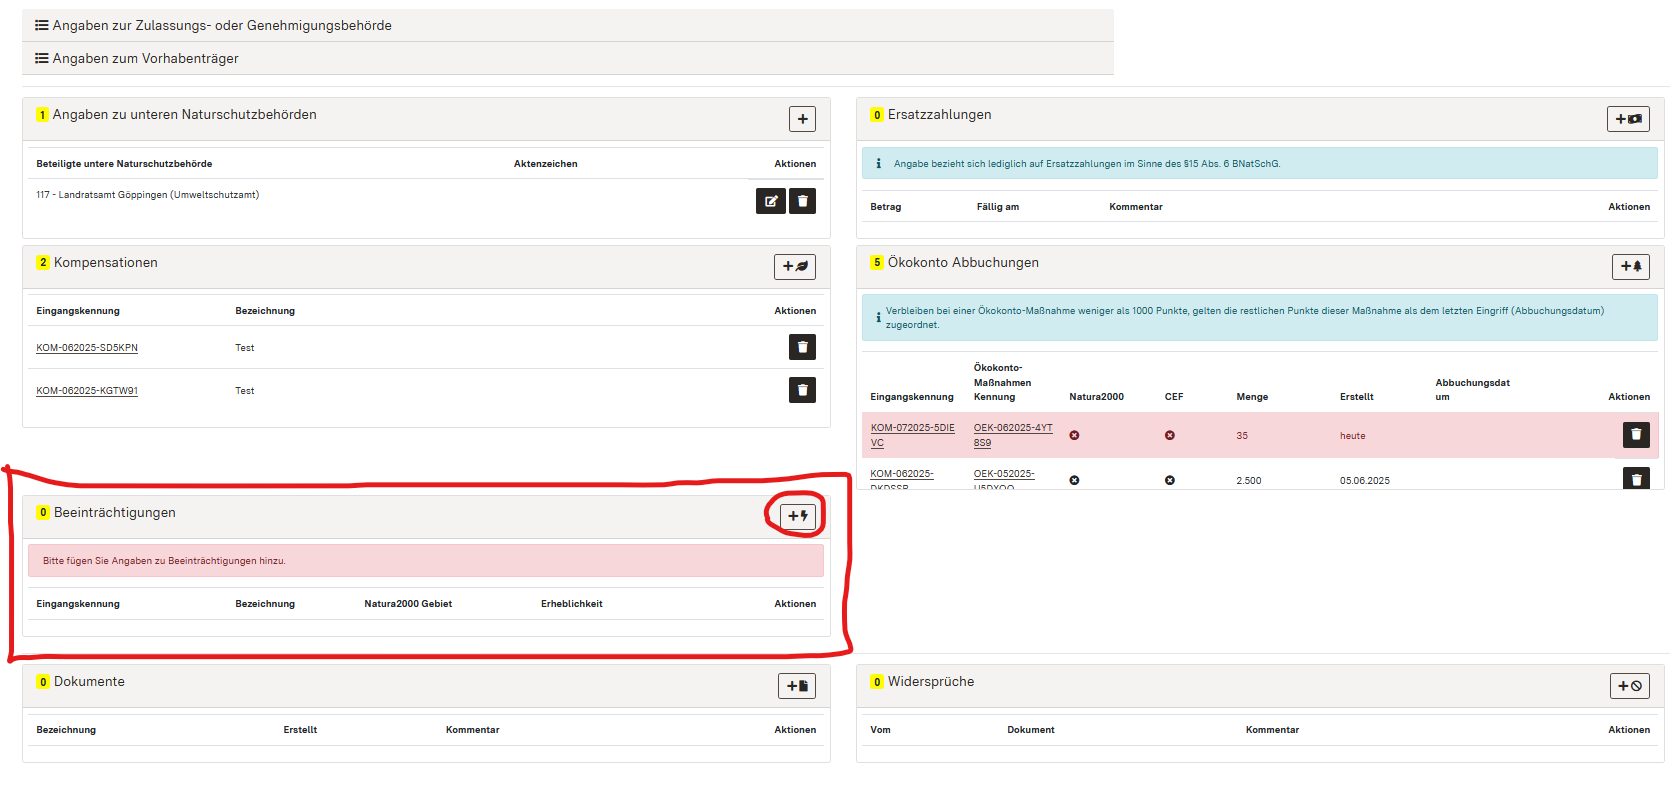Click the date 05.06.2025
1677x794 pixels.
(1365, 481)
